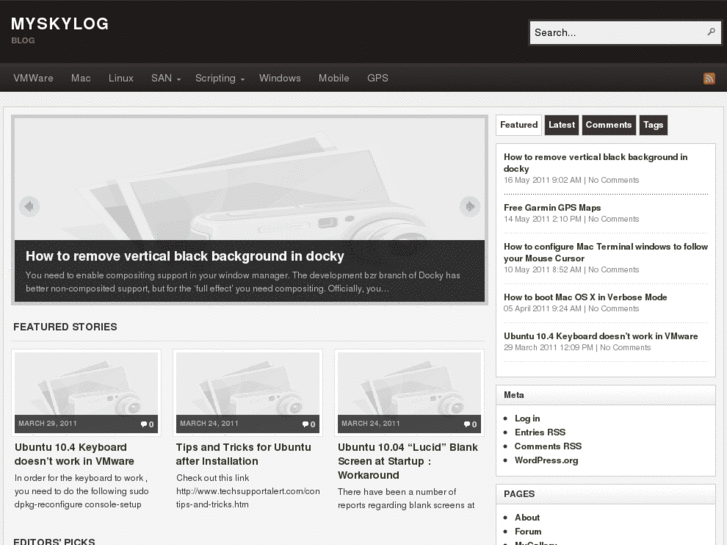Open Entries RSS link
727x545 pixels.
coord(540,432)
